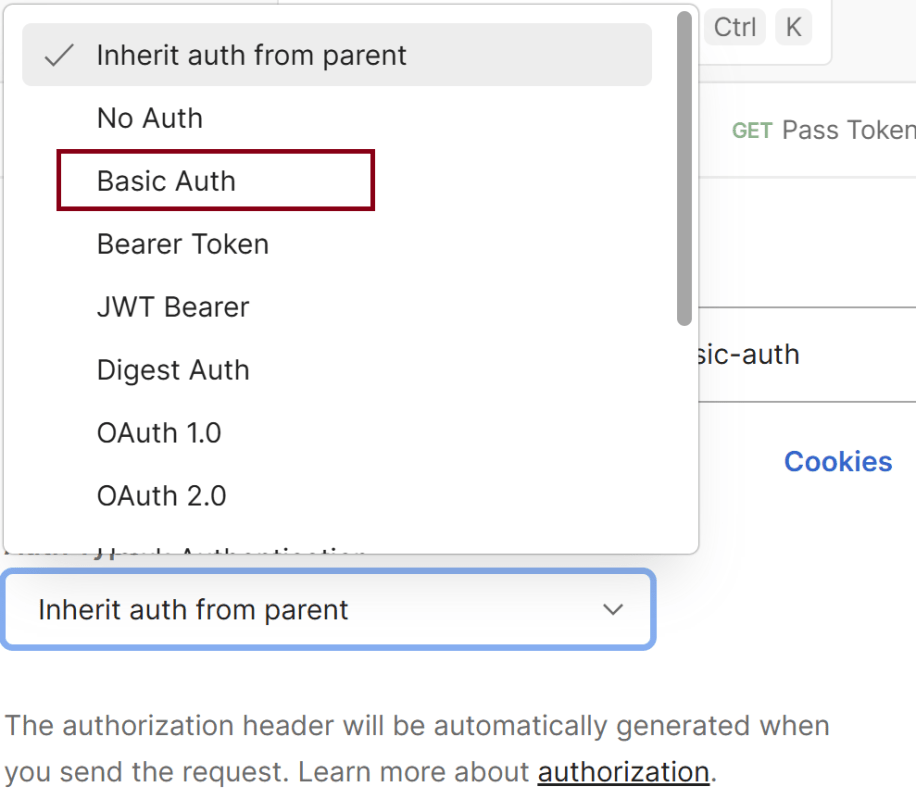Viewport: 916px width, 799px height.
Task: Choose Digest Auth from the dropdown list
Action: coord(172,370)
